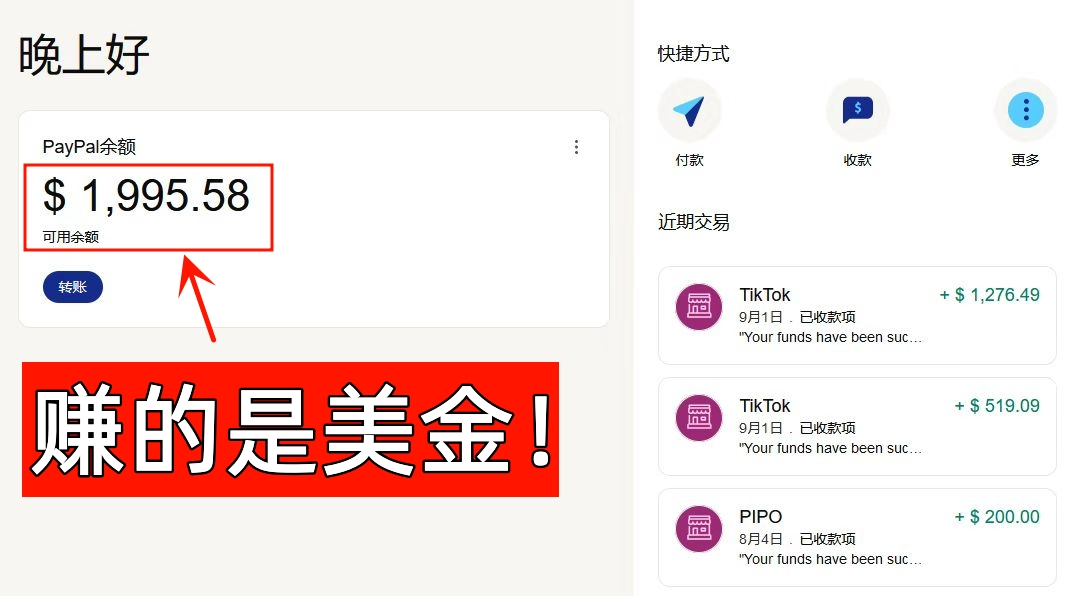This screenshot has width=1077, height=596.
Task: Click the 近期交易 heading
Action: (694, 222)
